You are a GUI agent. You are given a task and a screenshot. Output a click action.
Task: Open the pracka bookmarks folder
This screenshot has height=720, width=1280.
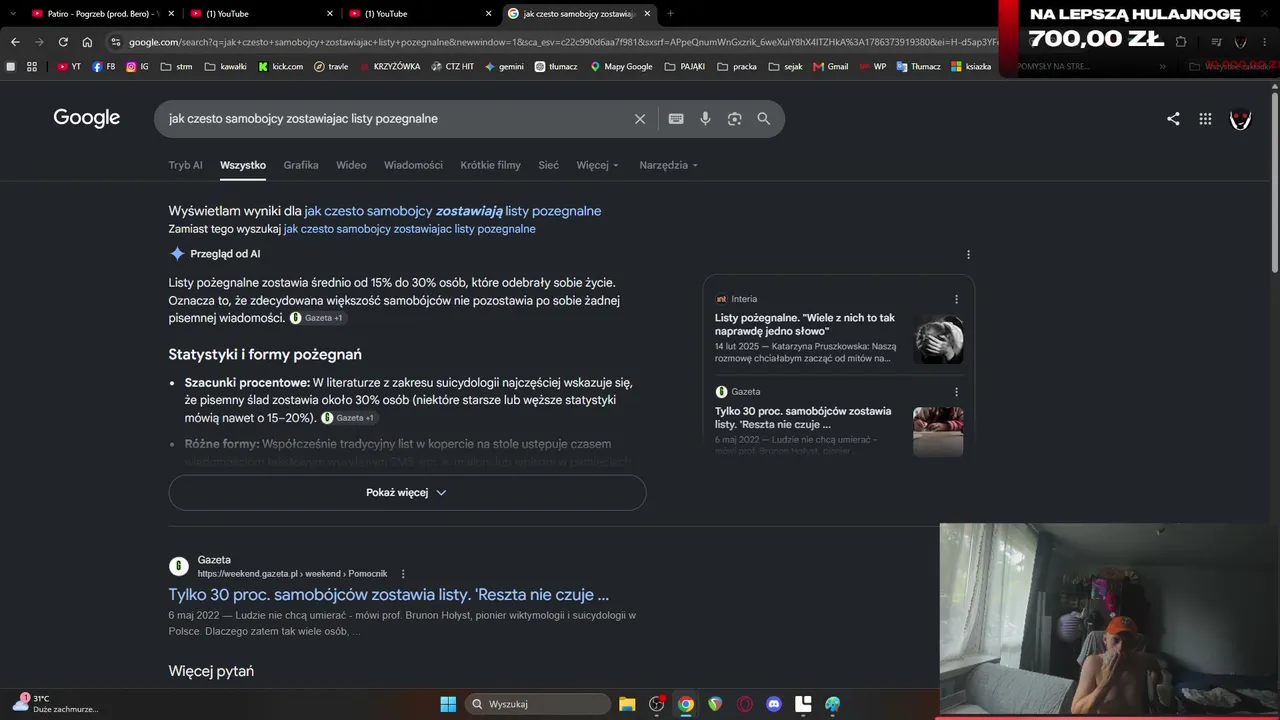pyautogui.click(x=737, y=67)
